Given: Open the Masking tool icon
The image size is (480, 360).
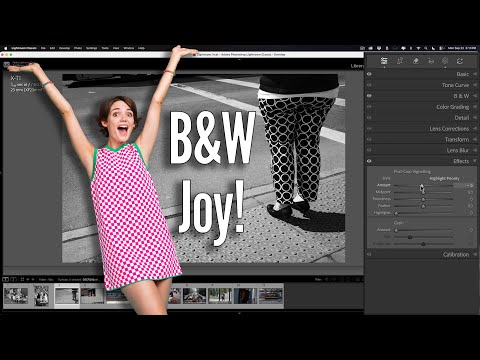Looking at the screenshot, I should coord(445,61).
